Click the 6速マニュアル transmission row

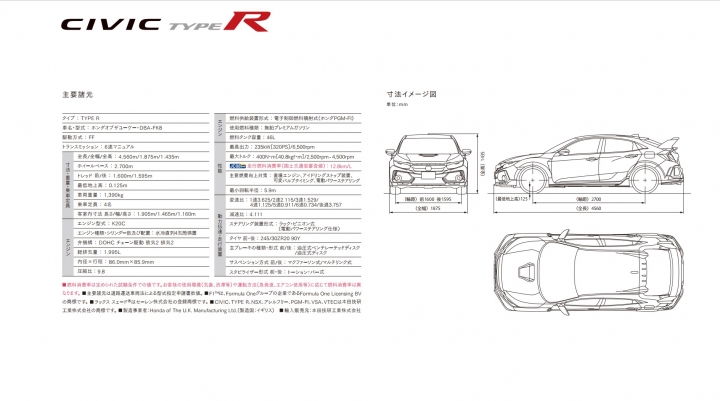[135, 147]
